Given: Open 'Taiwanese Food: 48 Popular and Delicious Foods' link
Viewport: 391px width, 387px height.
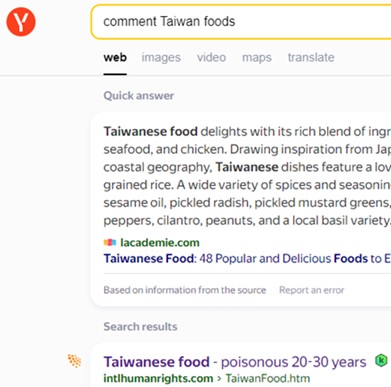Looking at the screenshot, I should (x=247, y=258).
